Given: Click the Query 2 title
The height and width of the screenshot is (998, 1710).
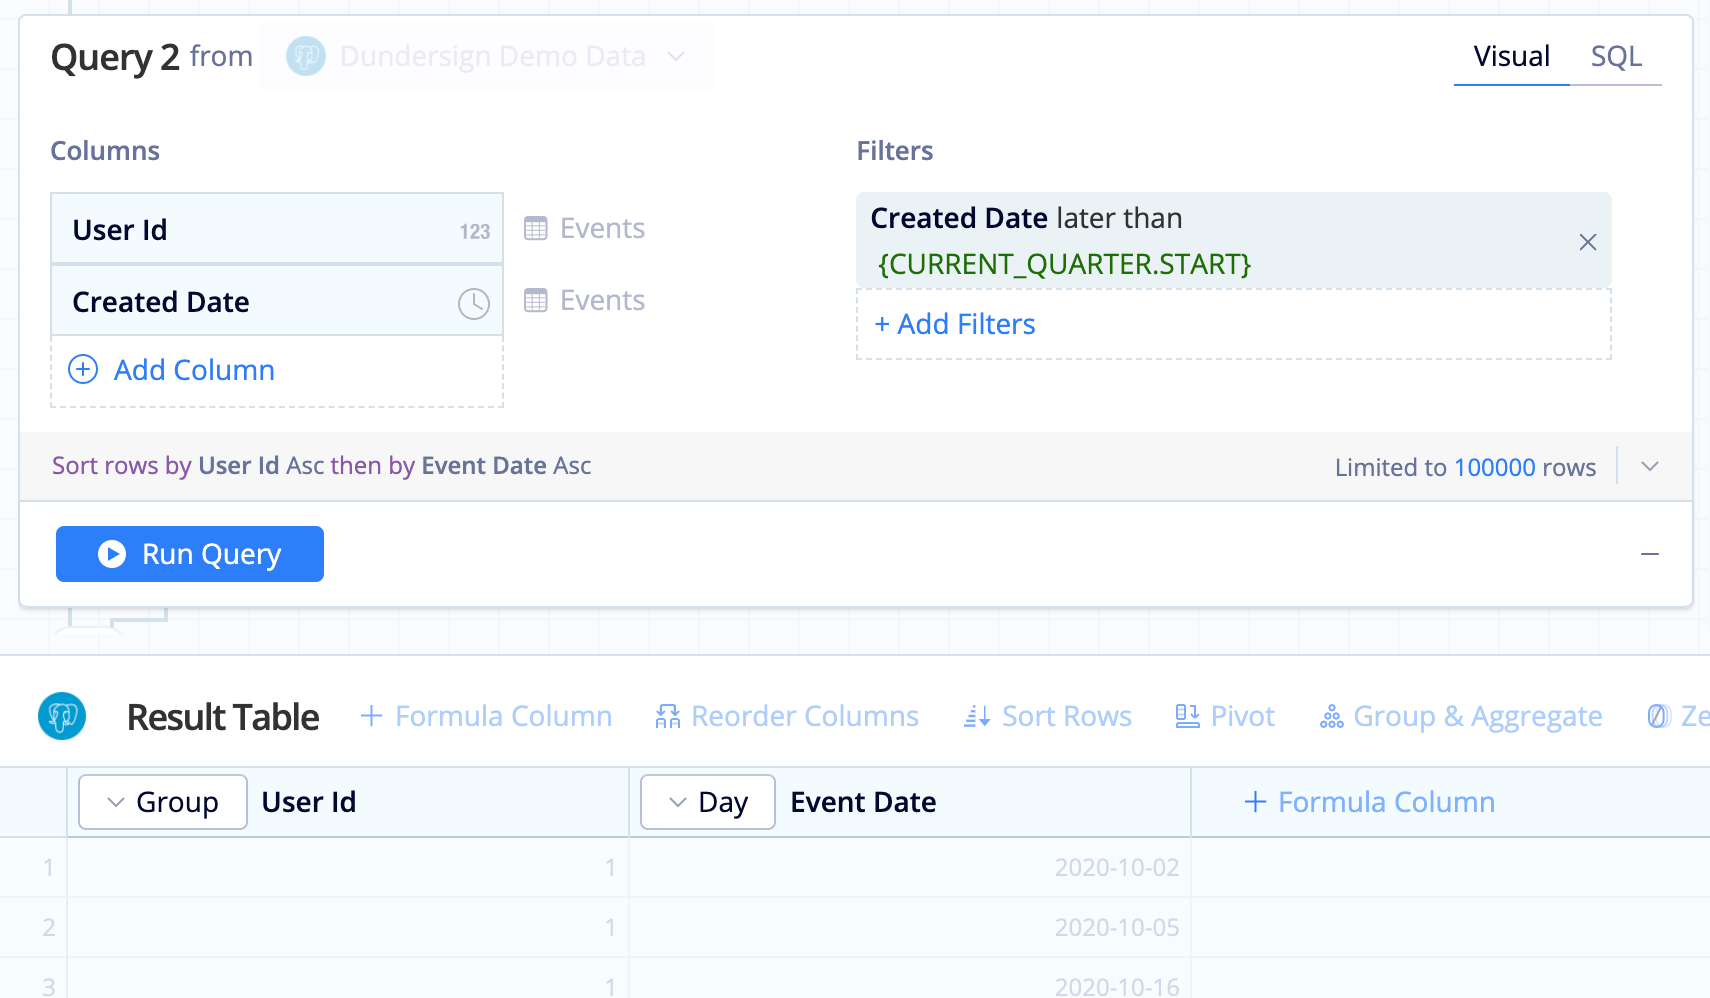Looking at the screenshot, I should (115, 57).
